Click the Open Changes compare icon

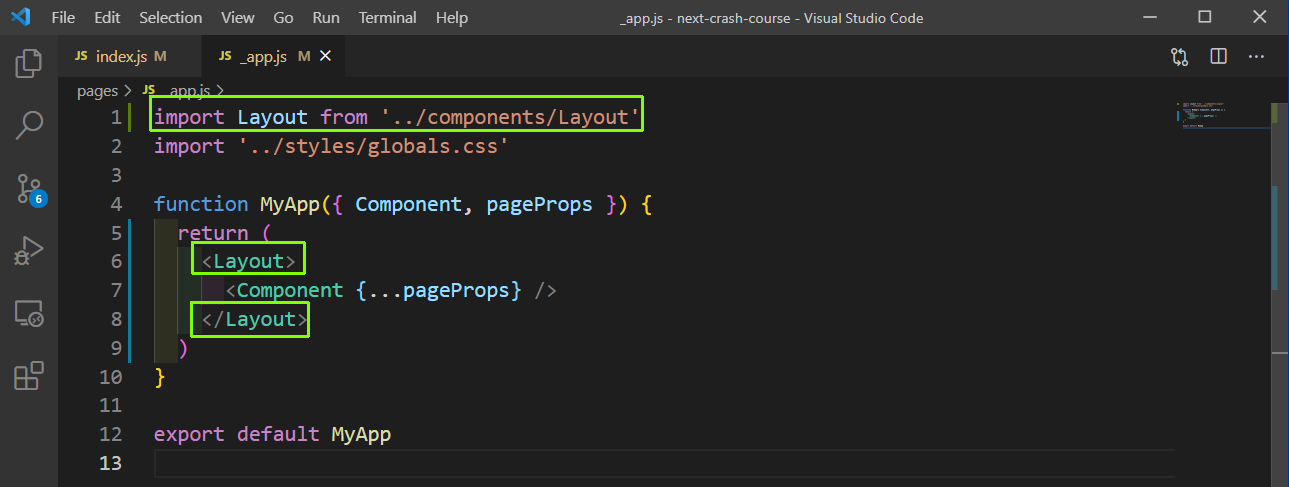[x=1179, y=57]
